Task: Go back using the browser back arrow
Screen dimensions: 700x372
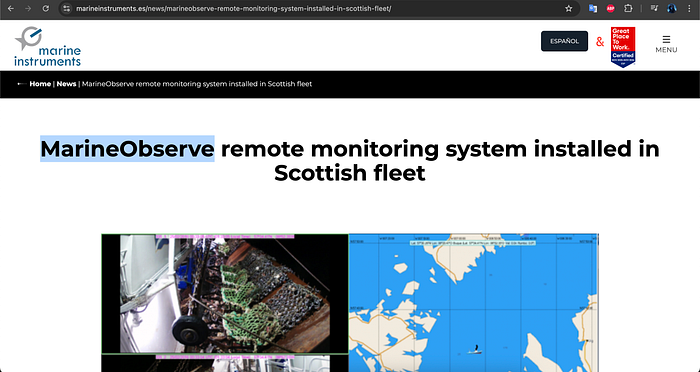Action: click(11, 8)
